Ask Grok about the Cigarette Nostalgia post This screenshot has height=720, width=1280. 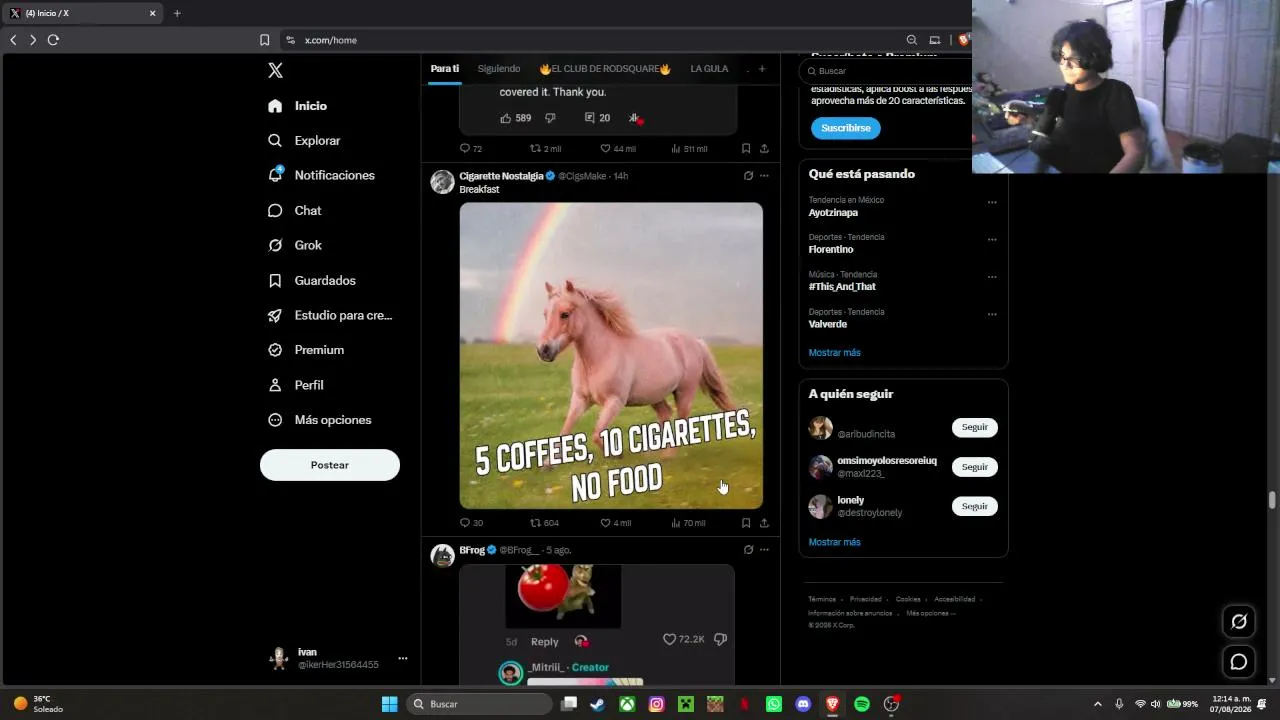[x=748, y=176]
